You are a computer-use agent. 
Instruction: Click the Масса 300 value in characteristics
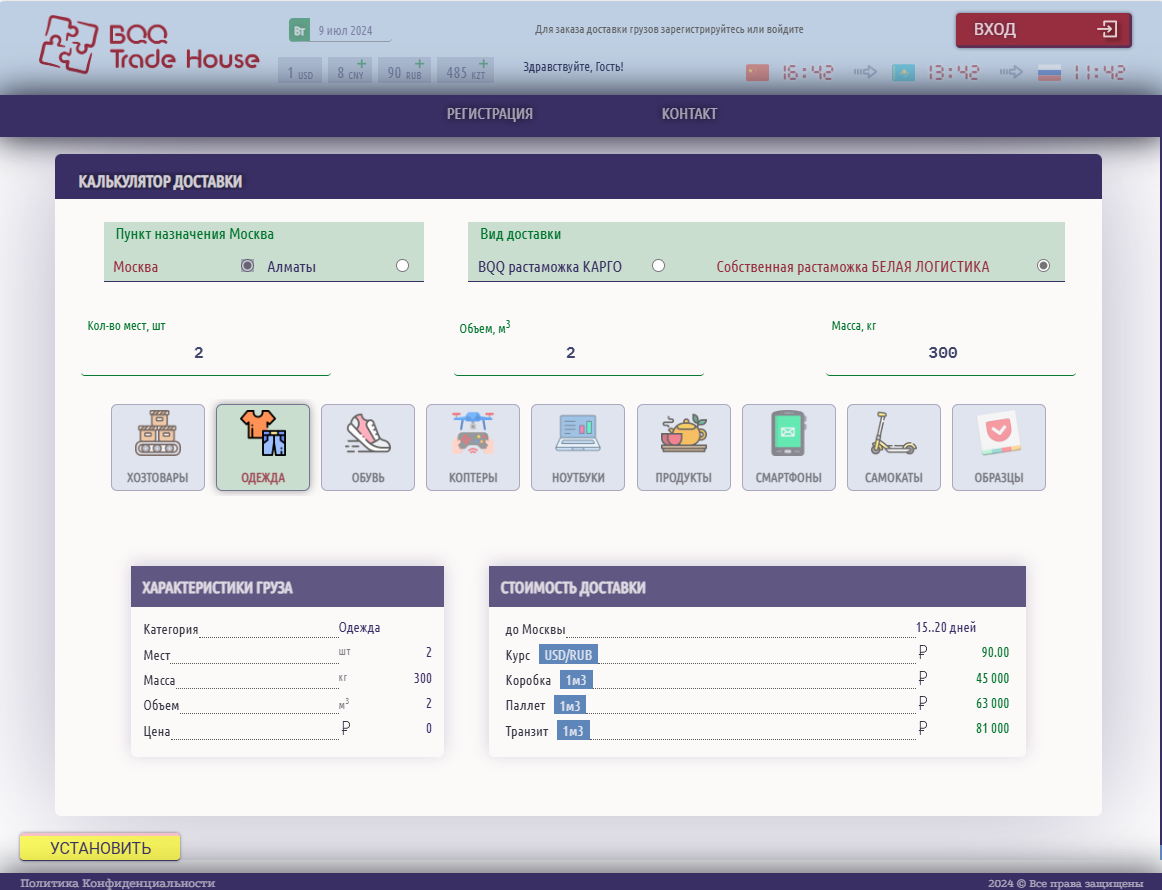pyautogui.click(x=422, y=678)
